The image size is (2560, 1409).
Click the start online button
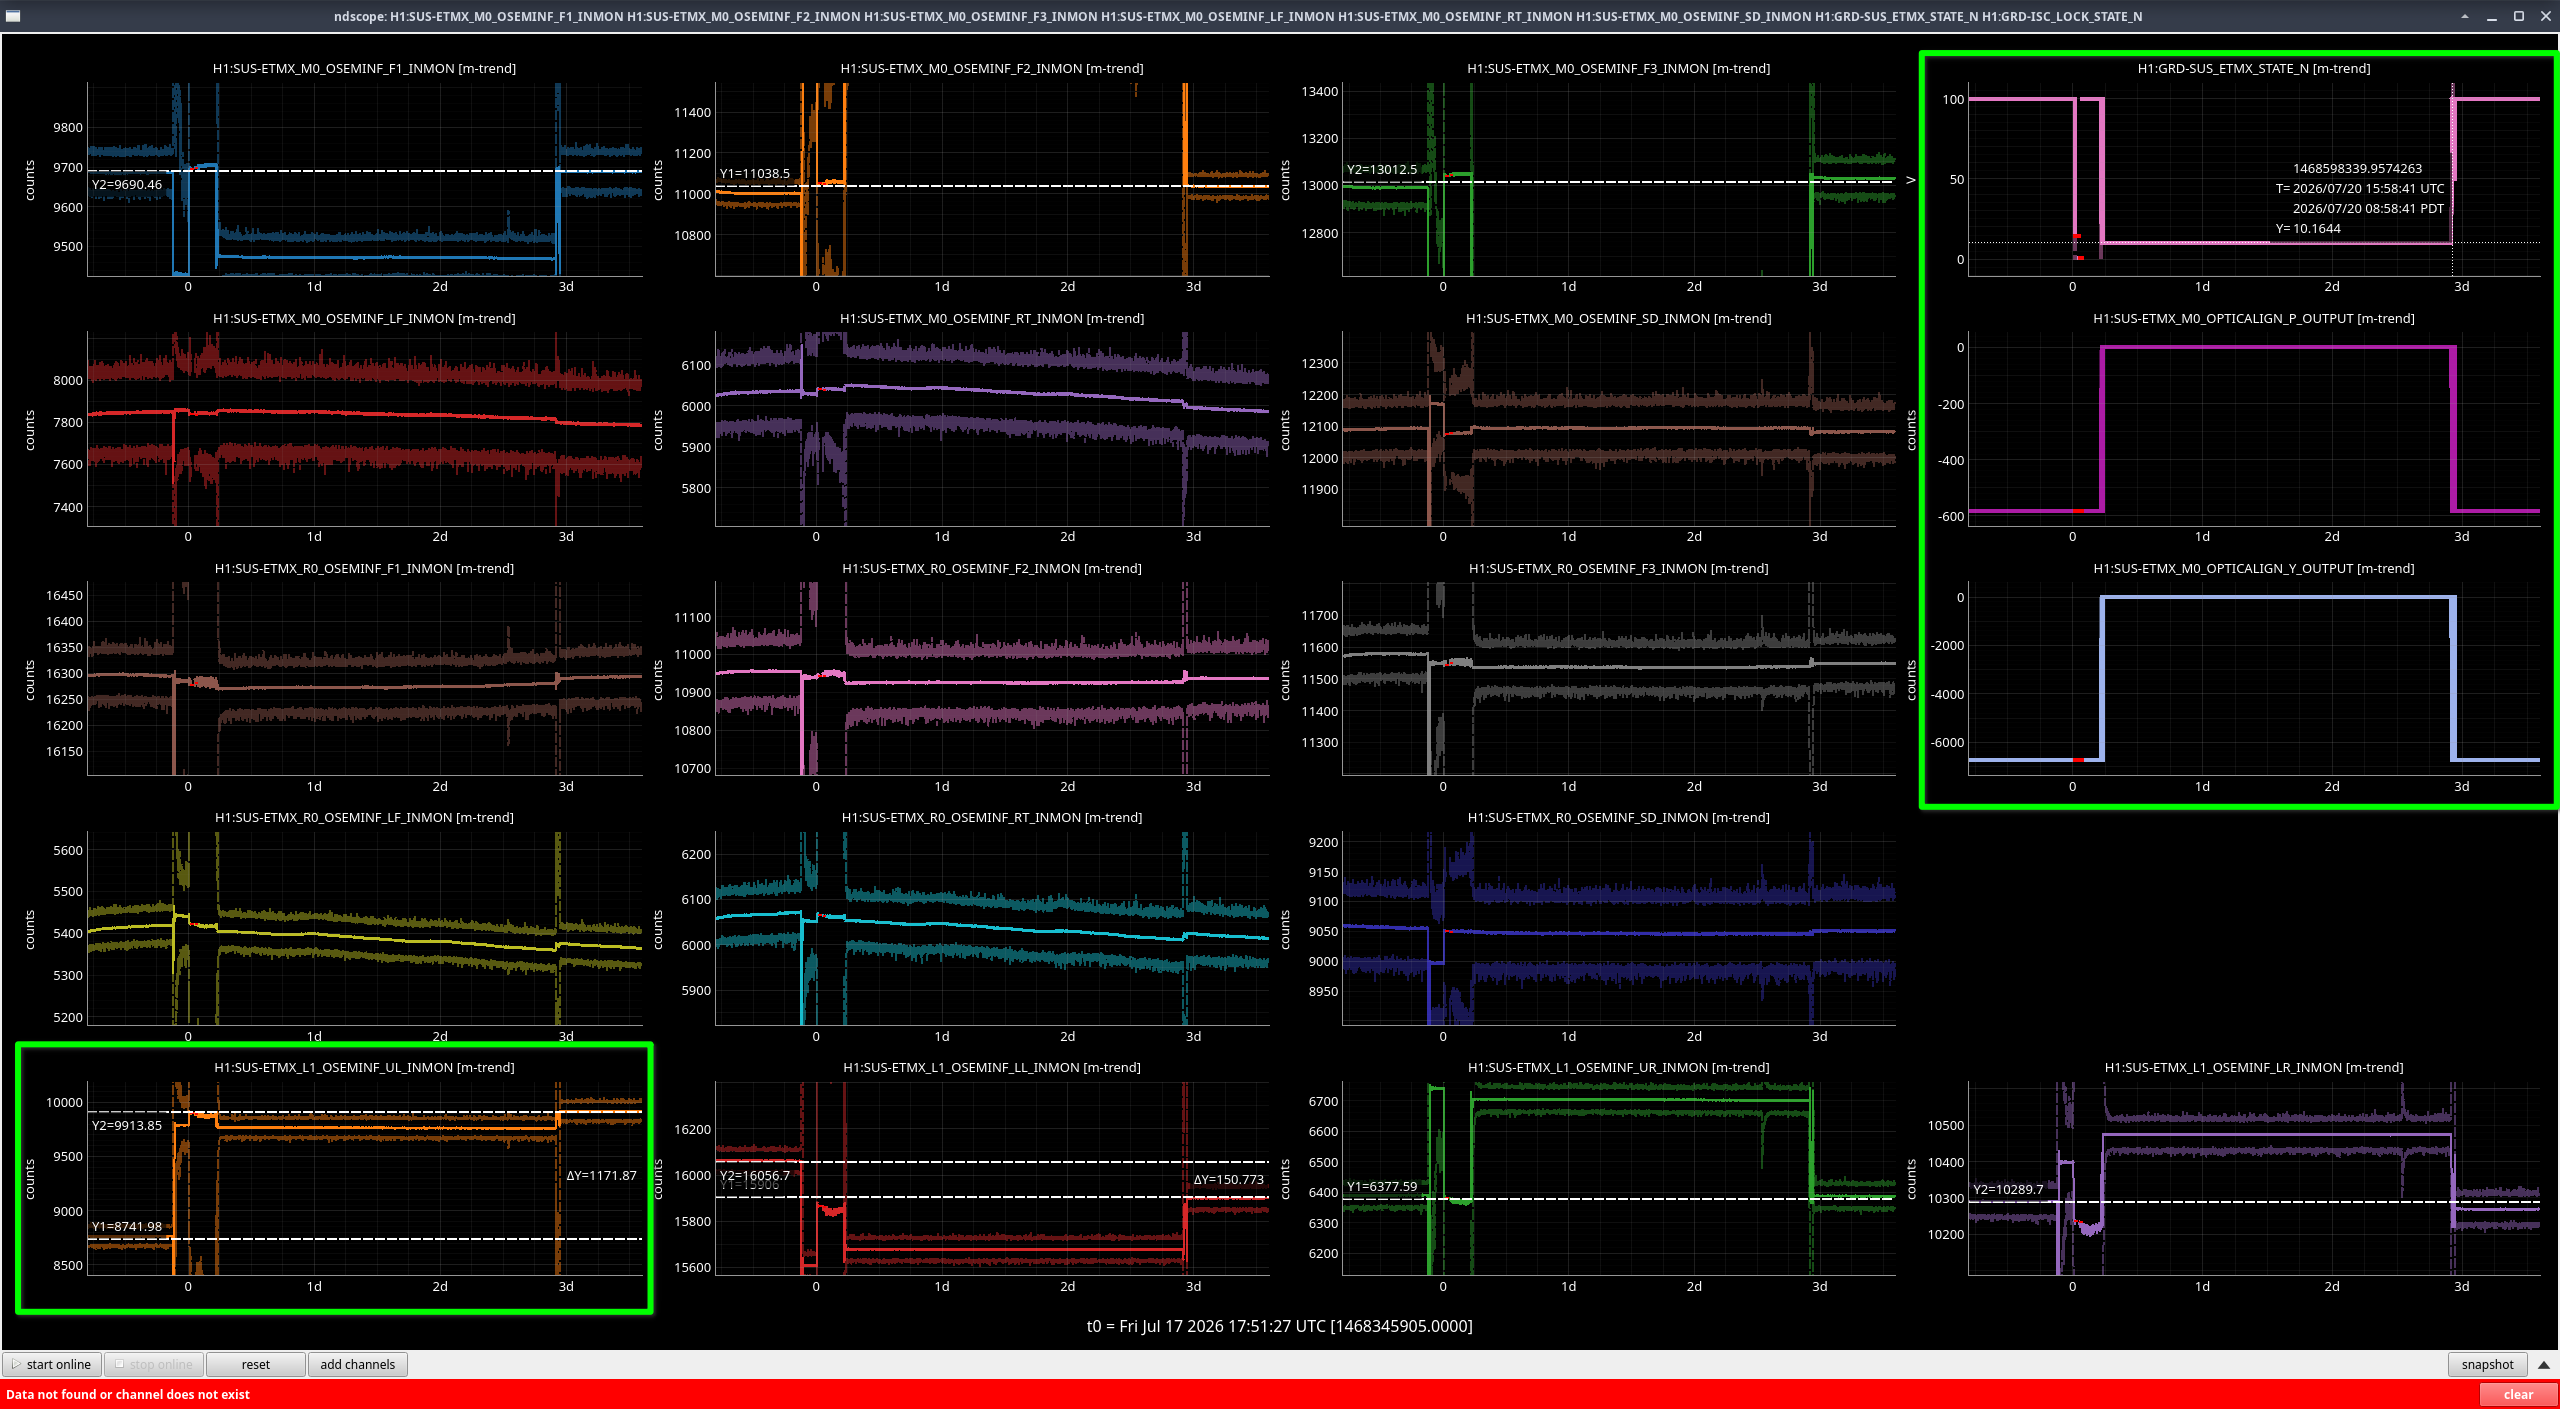coord(52,1364)
